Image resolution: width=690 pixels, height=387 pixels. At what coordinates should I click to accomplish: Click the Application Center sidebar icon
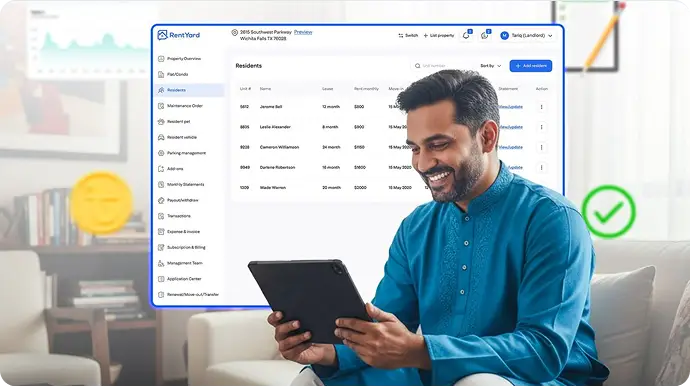(x=161, y=279)
